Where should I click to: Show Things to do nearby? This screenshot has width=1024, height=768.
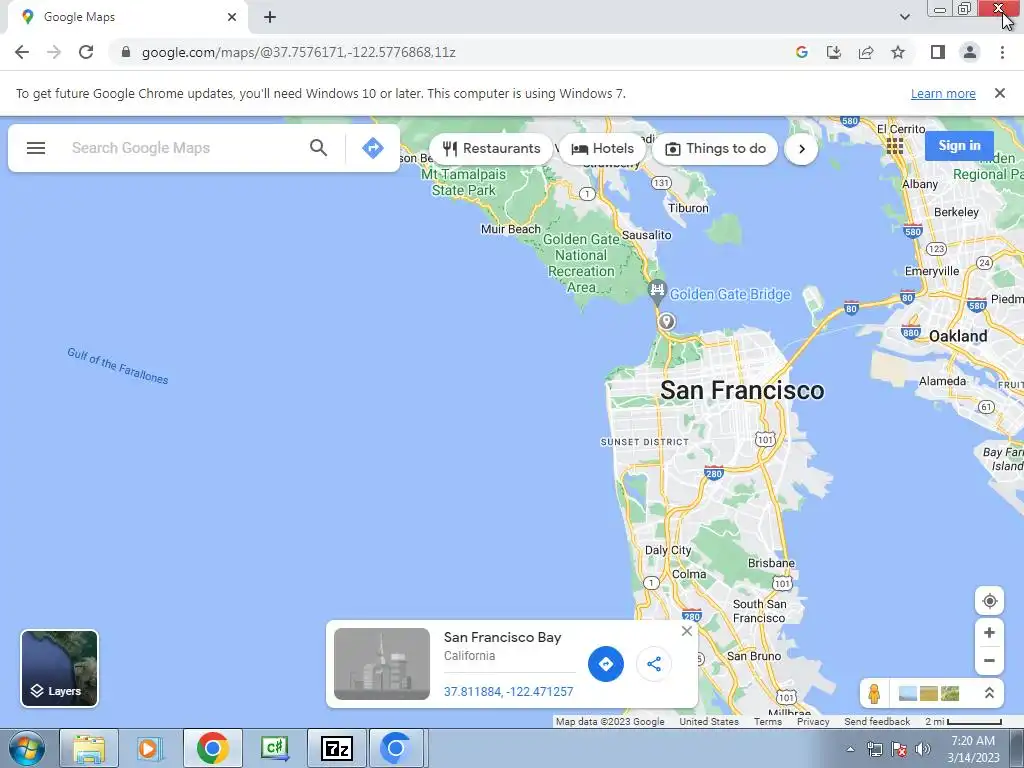715,148
